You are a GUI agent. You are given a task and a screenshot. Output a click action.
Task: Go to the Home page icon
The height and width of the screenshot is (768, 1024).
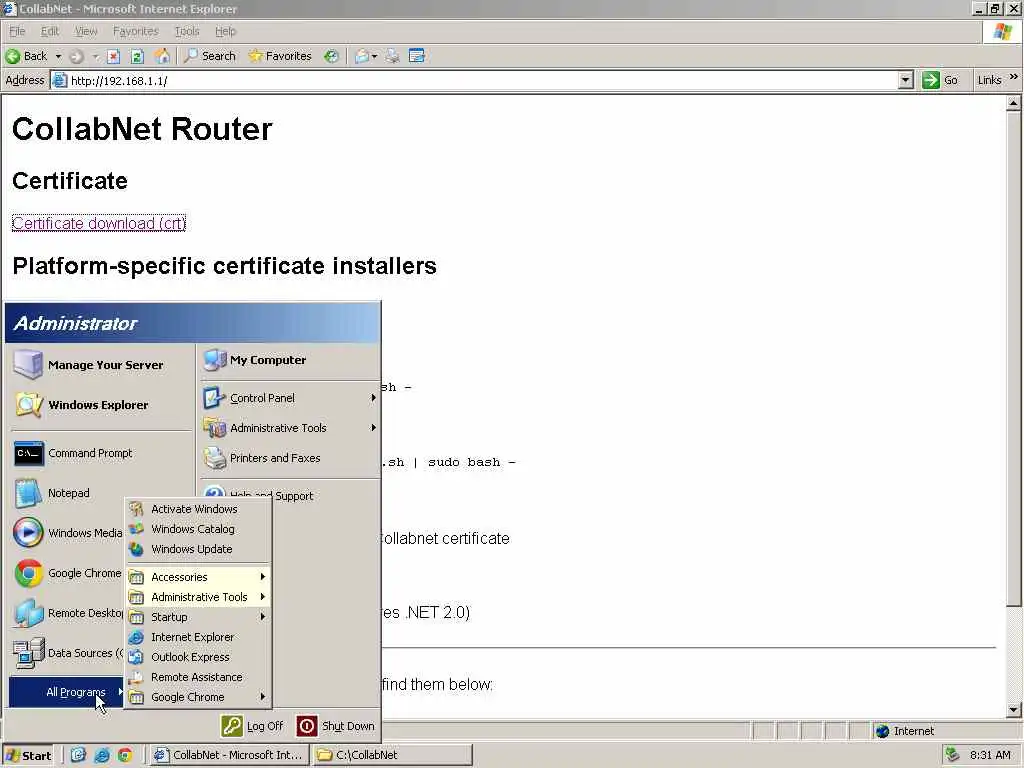pyautogui.click(x=161, y=56)
